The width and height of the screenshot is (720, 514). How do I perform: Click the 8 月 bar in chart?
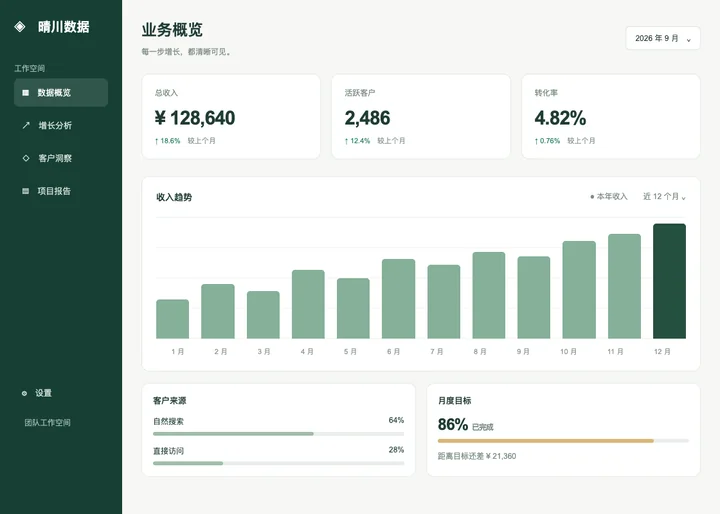(x=489, y=295)
